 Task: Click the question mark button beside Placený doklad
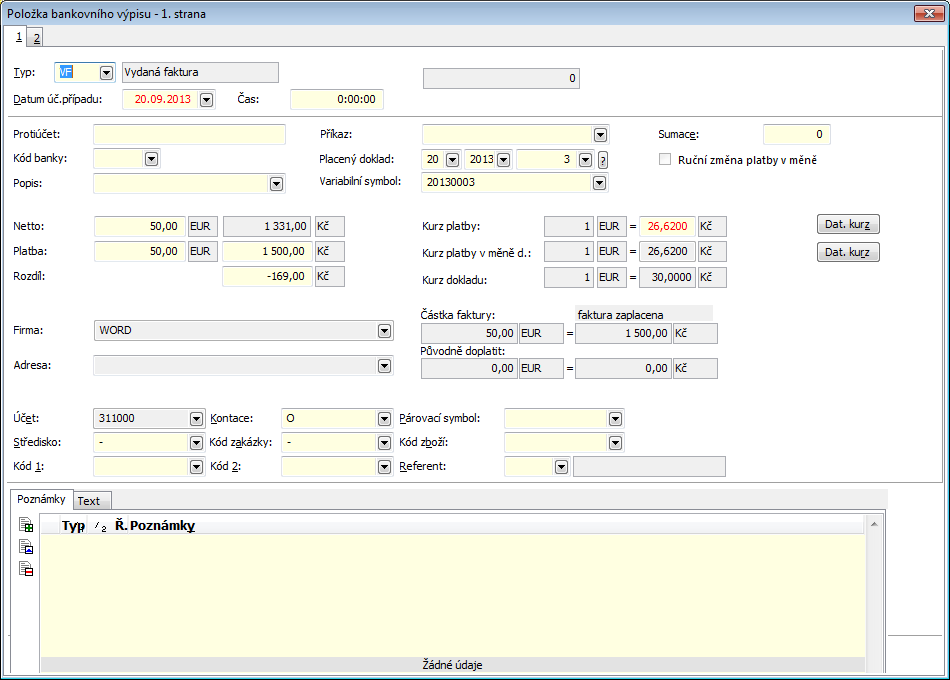[603, 160]
